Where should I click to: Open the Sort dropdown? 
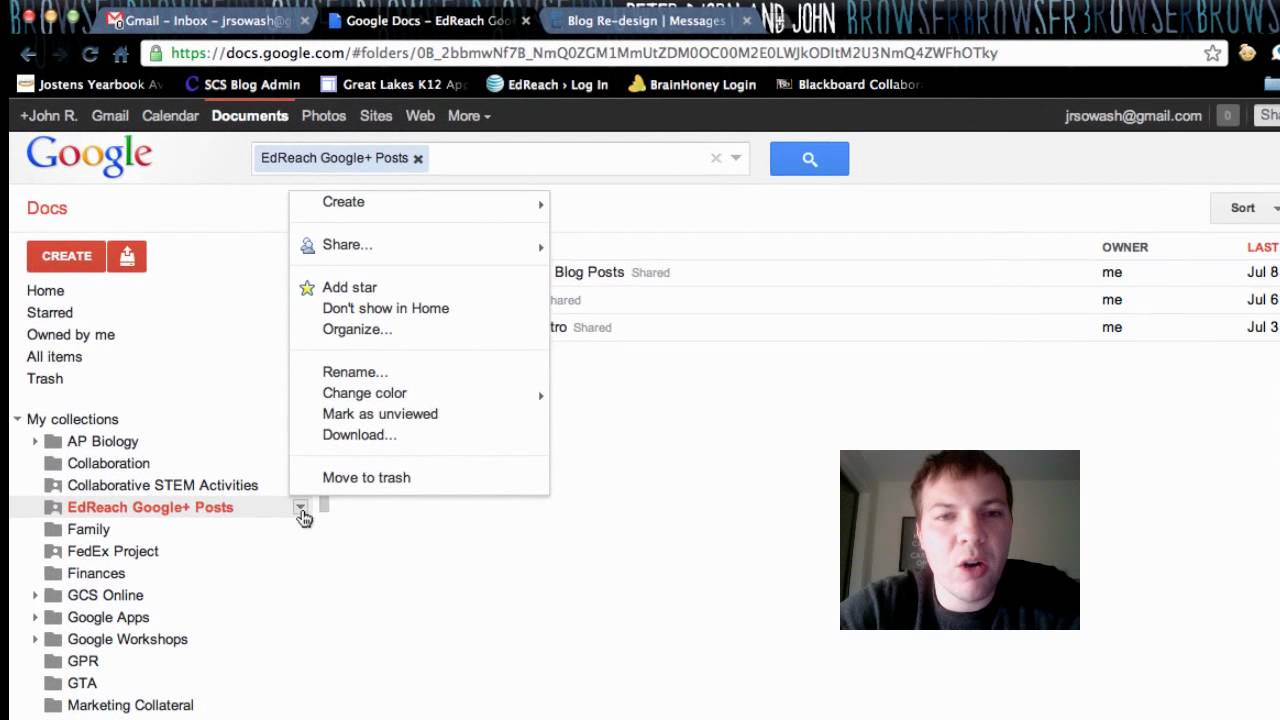[1246, 208]
